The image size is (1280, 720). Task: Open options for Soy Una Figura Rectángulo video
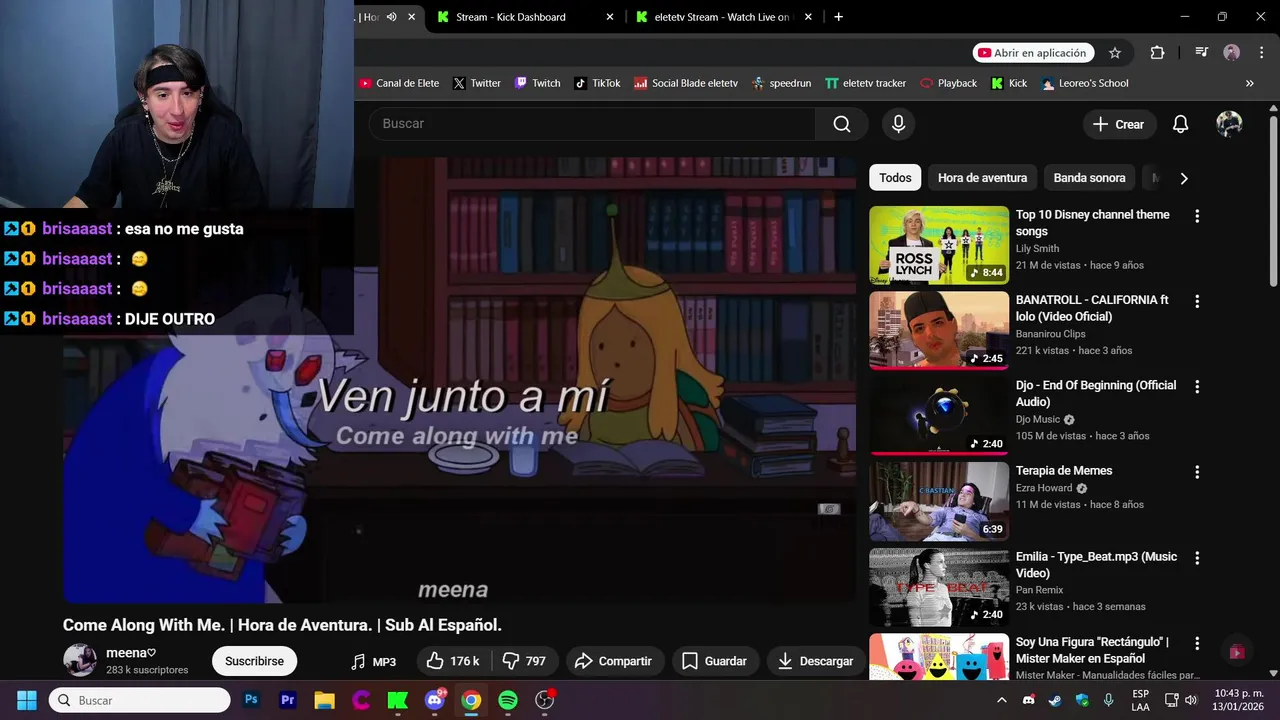pyautogui.click(x=1197, y=643)
